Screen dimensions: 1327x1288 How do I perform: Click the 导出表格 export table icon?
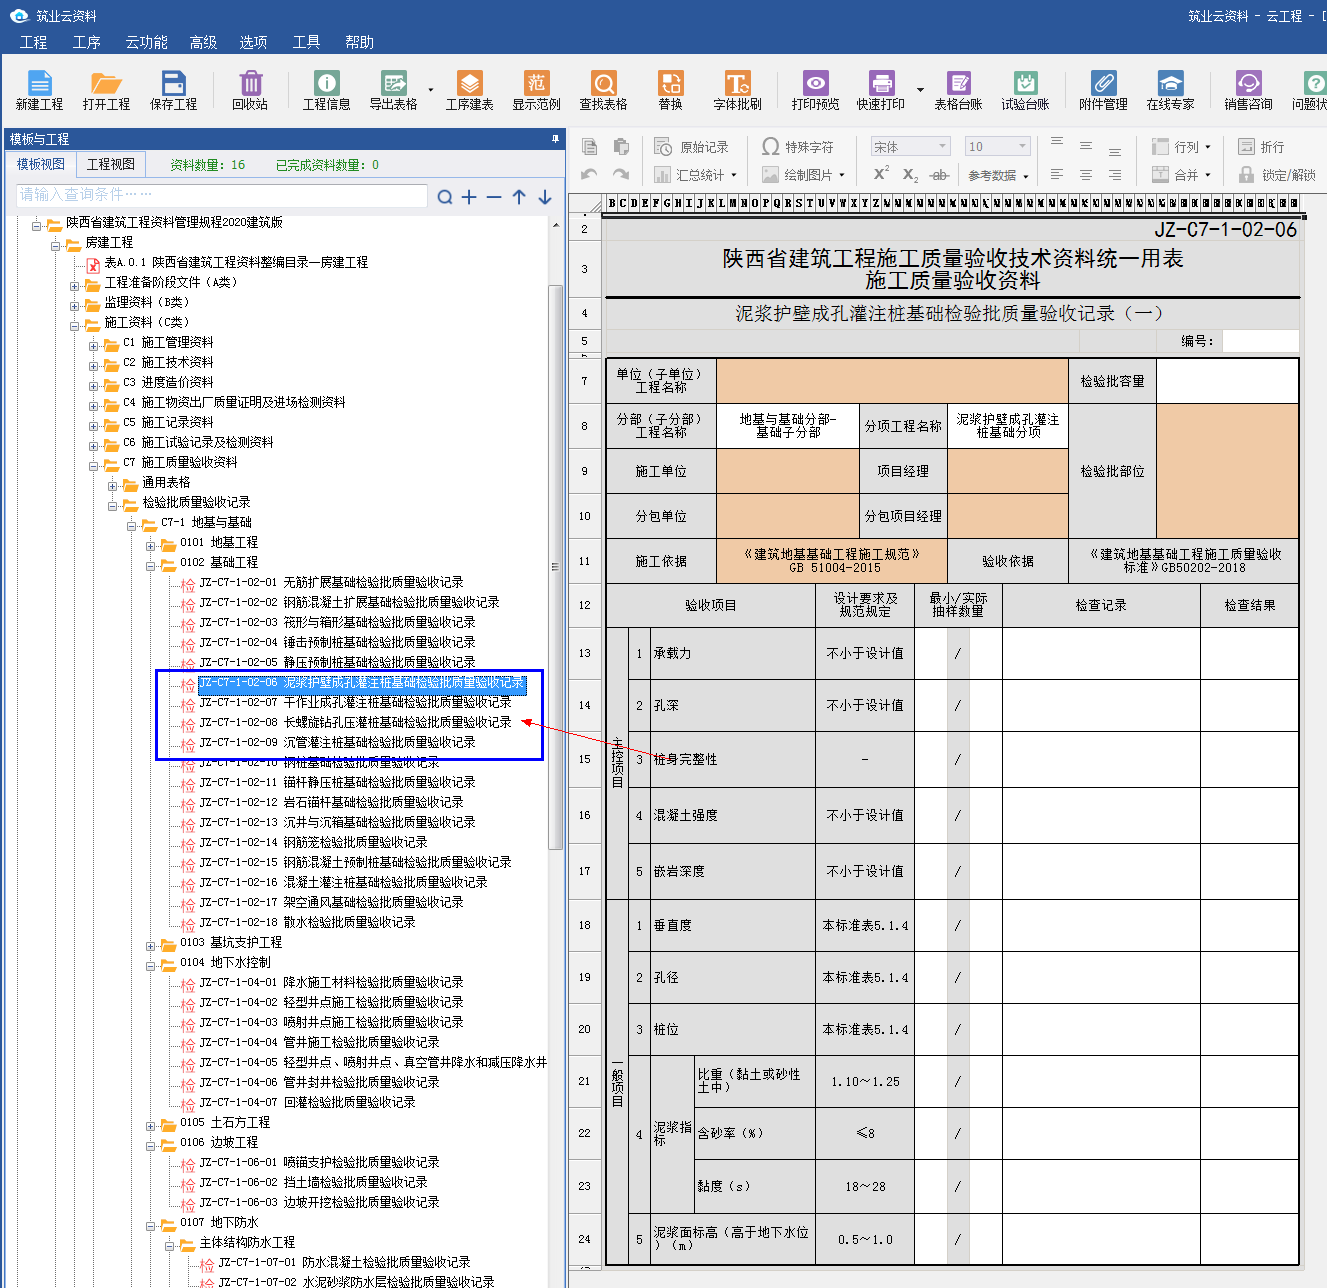coord(394,90)
